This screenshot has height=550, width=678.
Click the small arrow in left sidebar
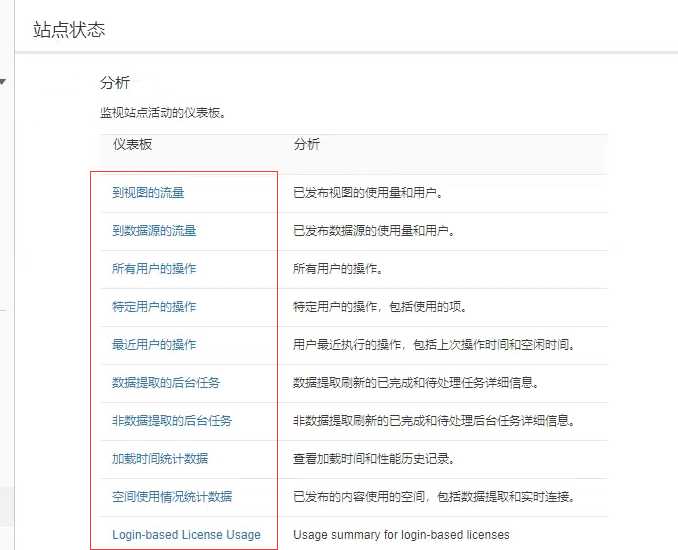(3, 81)
